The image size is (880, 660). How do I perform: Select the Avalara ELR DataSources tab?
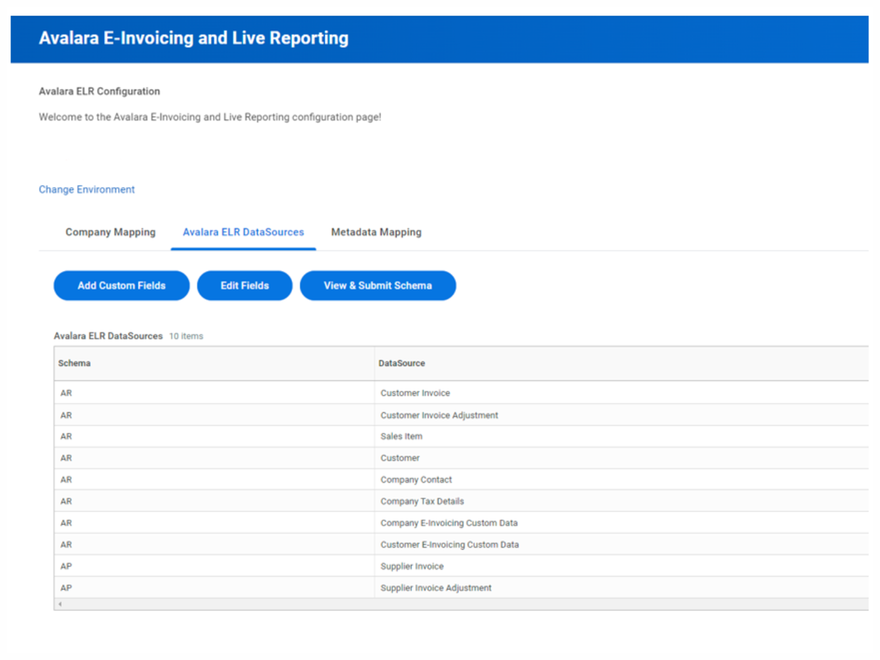tap(243, 230)
